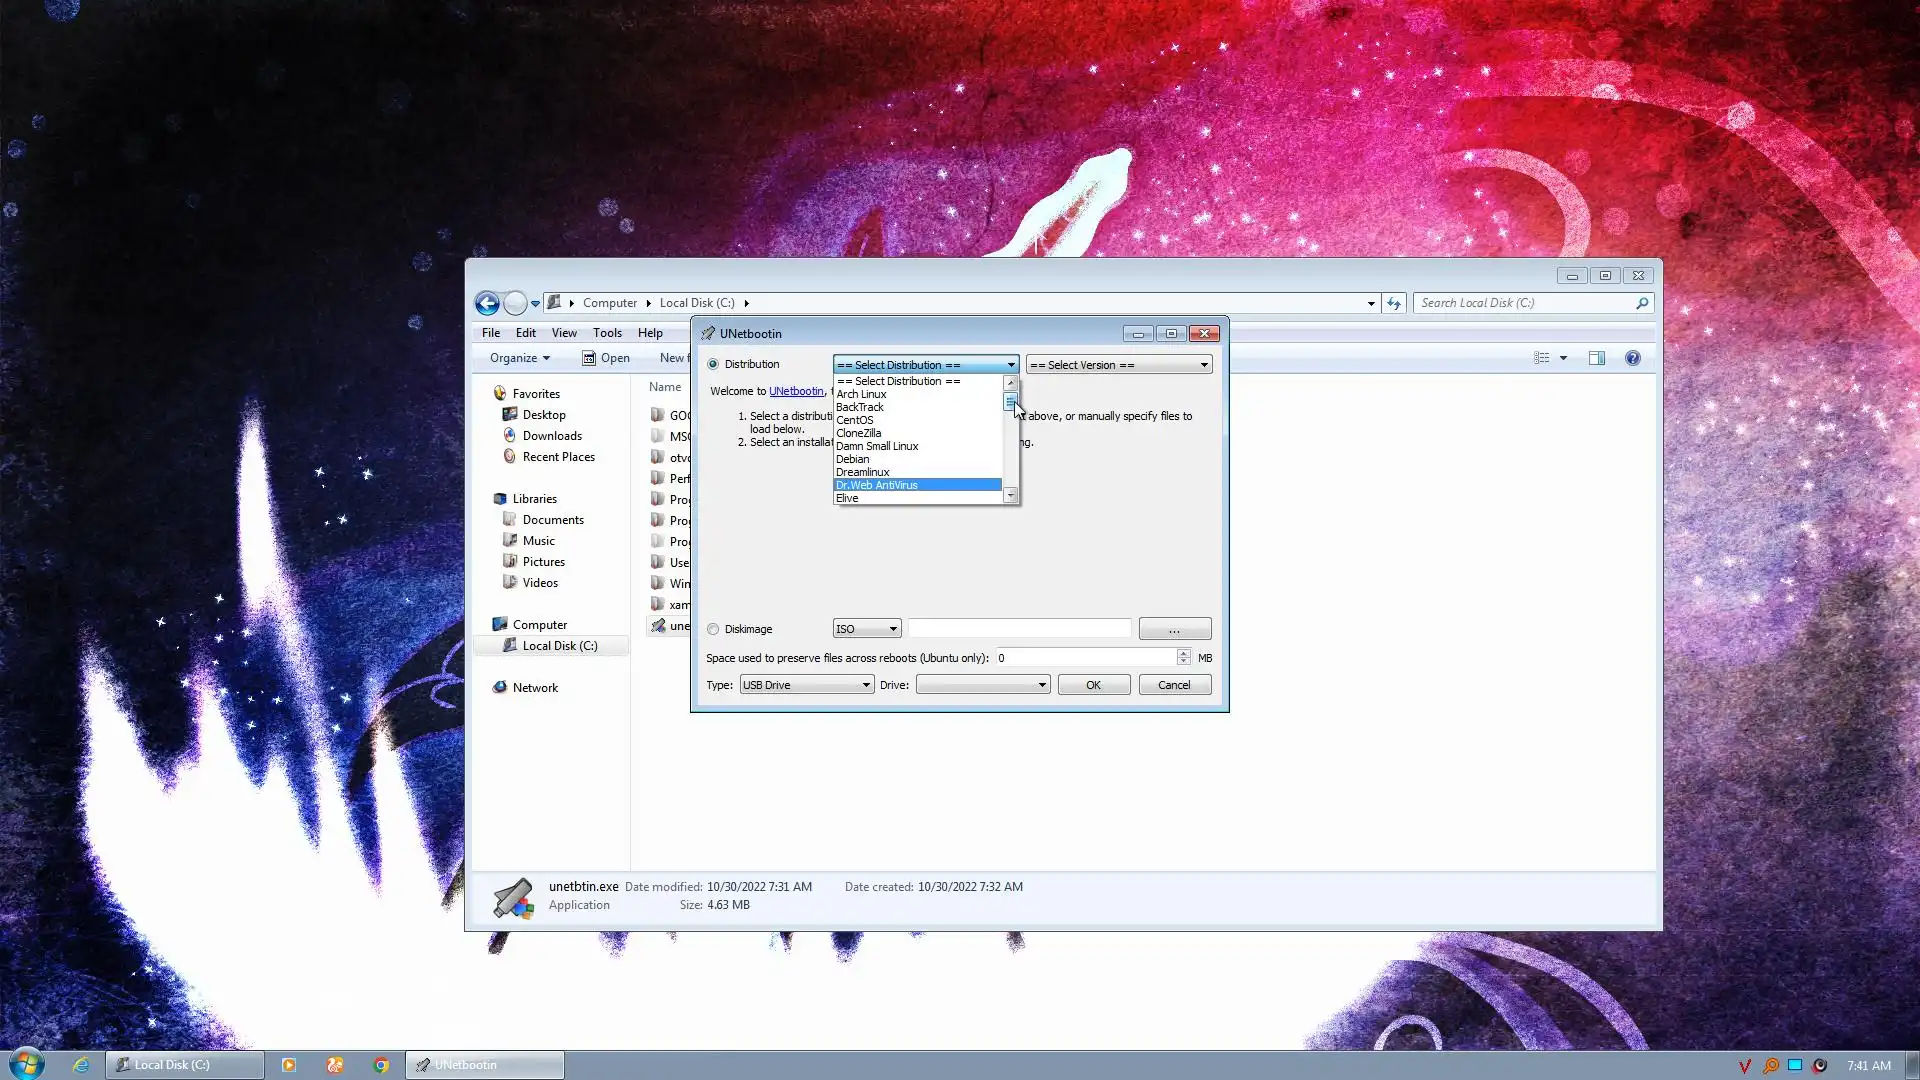This screenshot has height=1080, width=1920.
Task: Choose Debian from the distribution list
Action: point(853,459)
